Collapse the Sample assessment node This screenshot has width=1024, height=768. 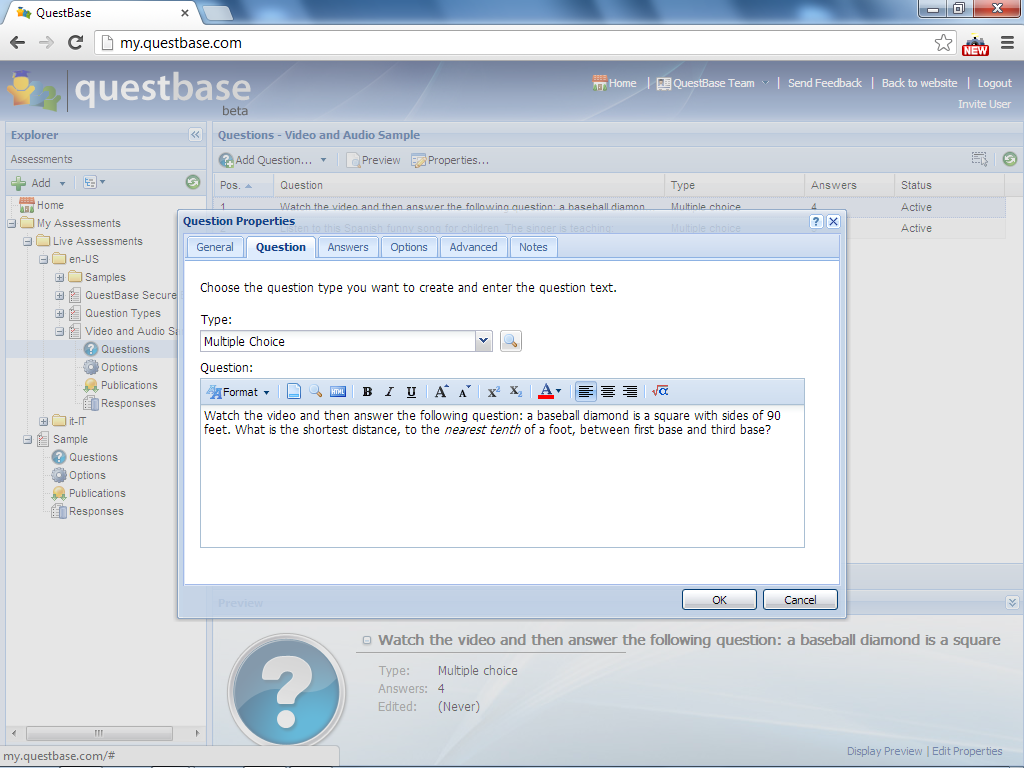click(x=27, y=440)
